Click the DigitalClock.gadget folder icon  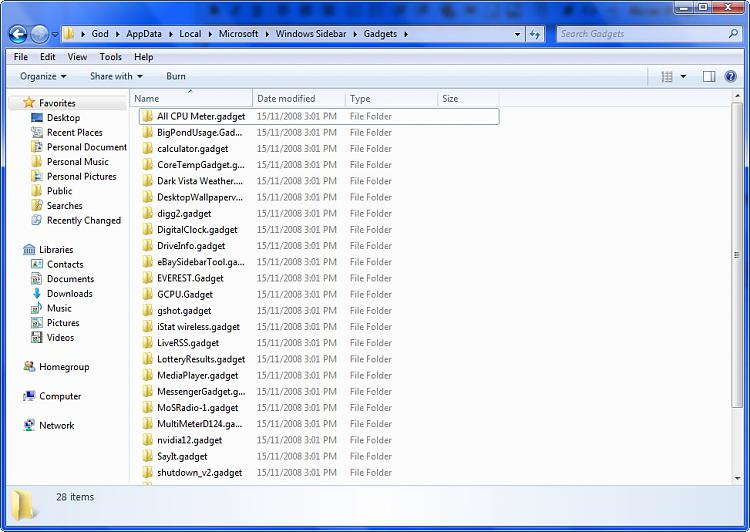[x=148, y=230]
